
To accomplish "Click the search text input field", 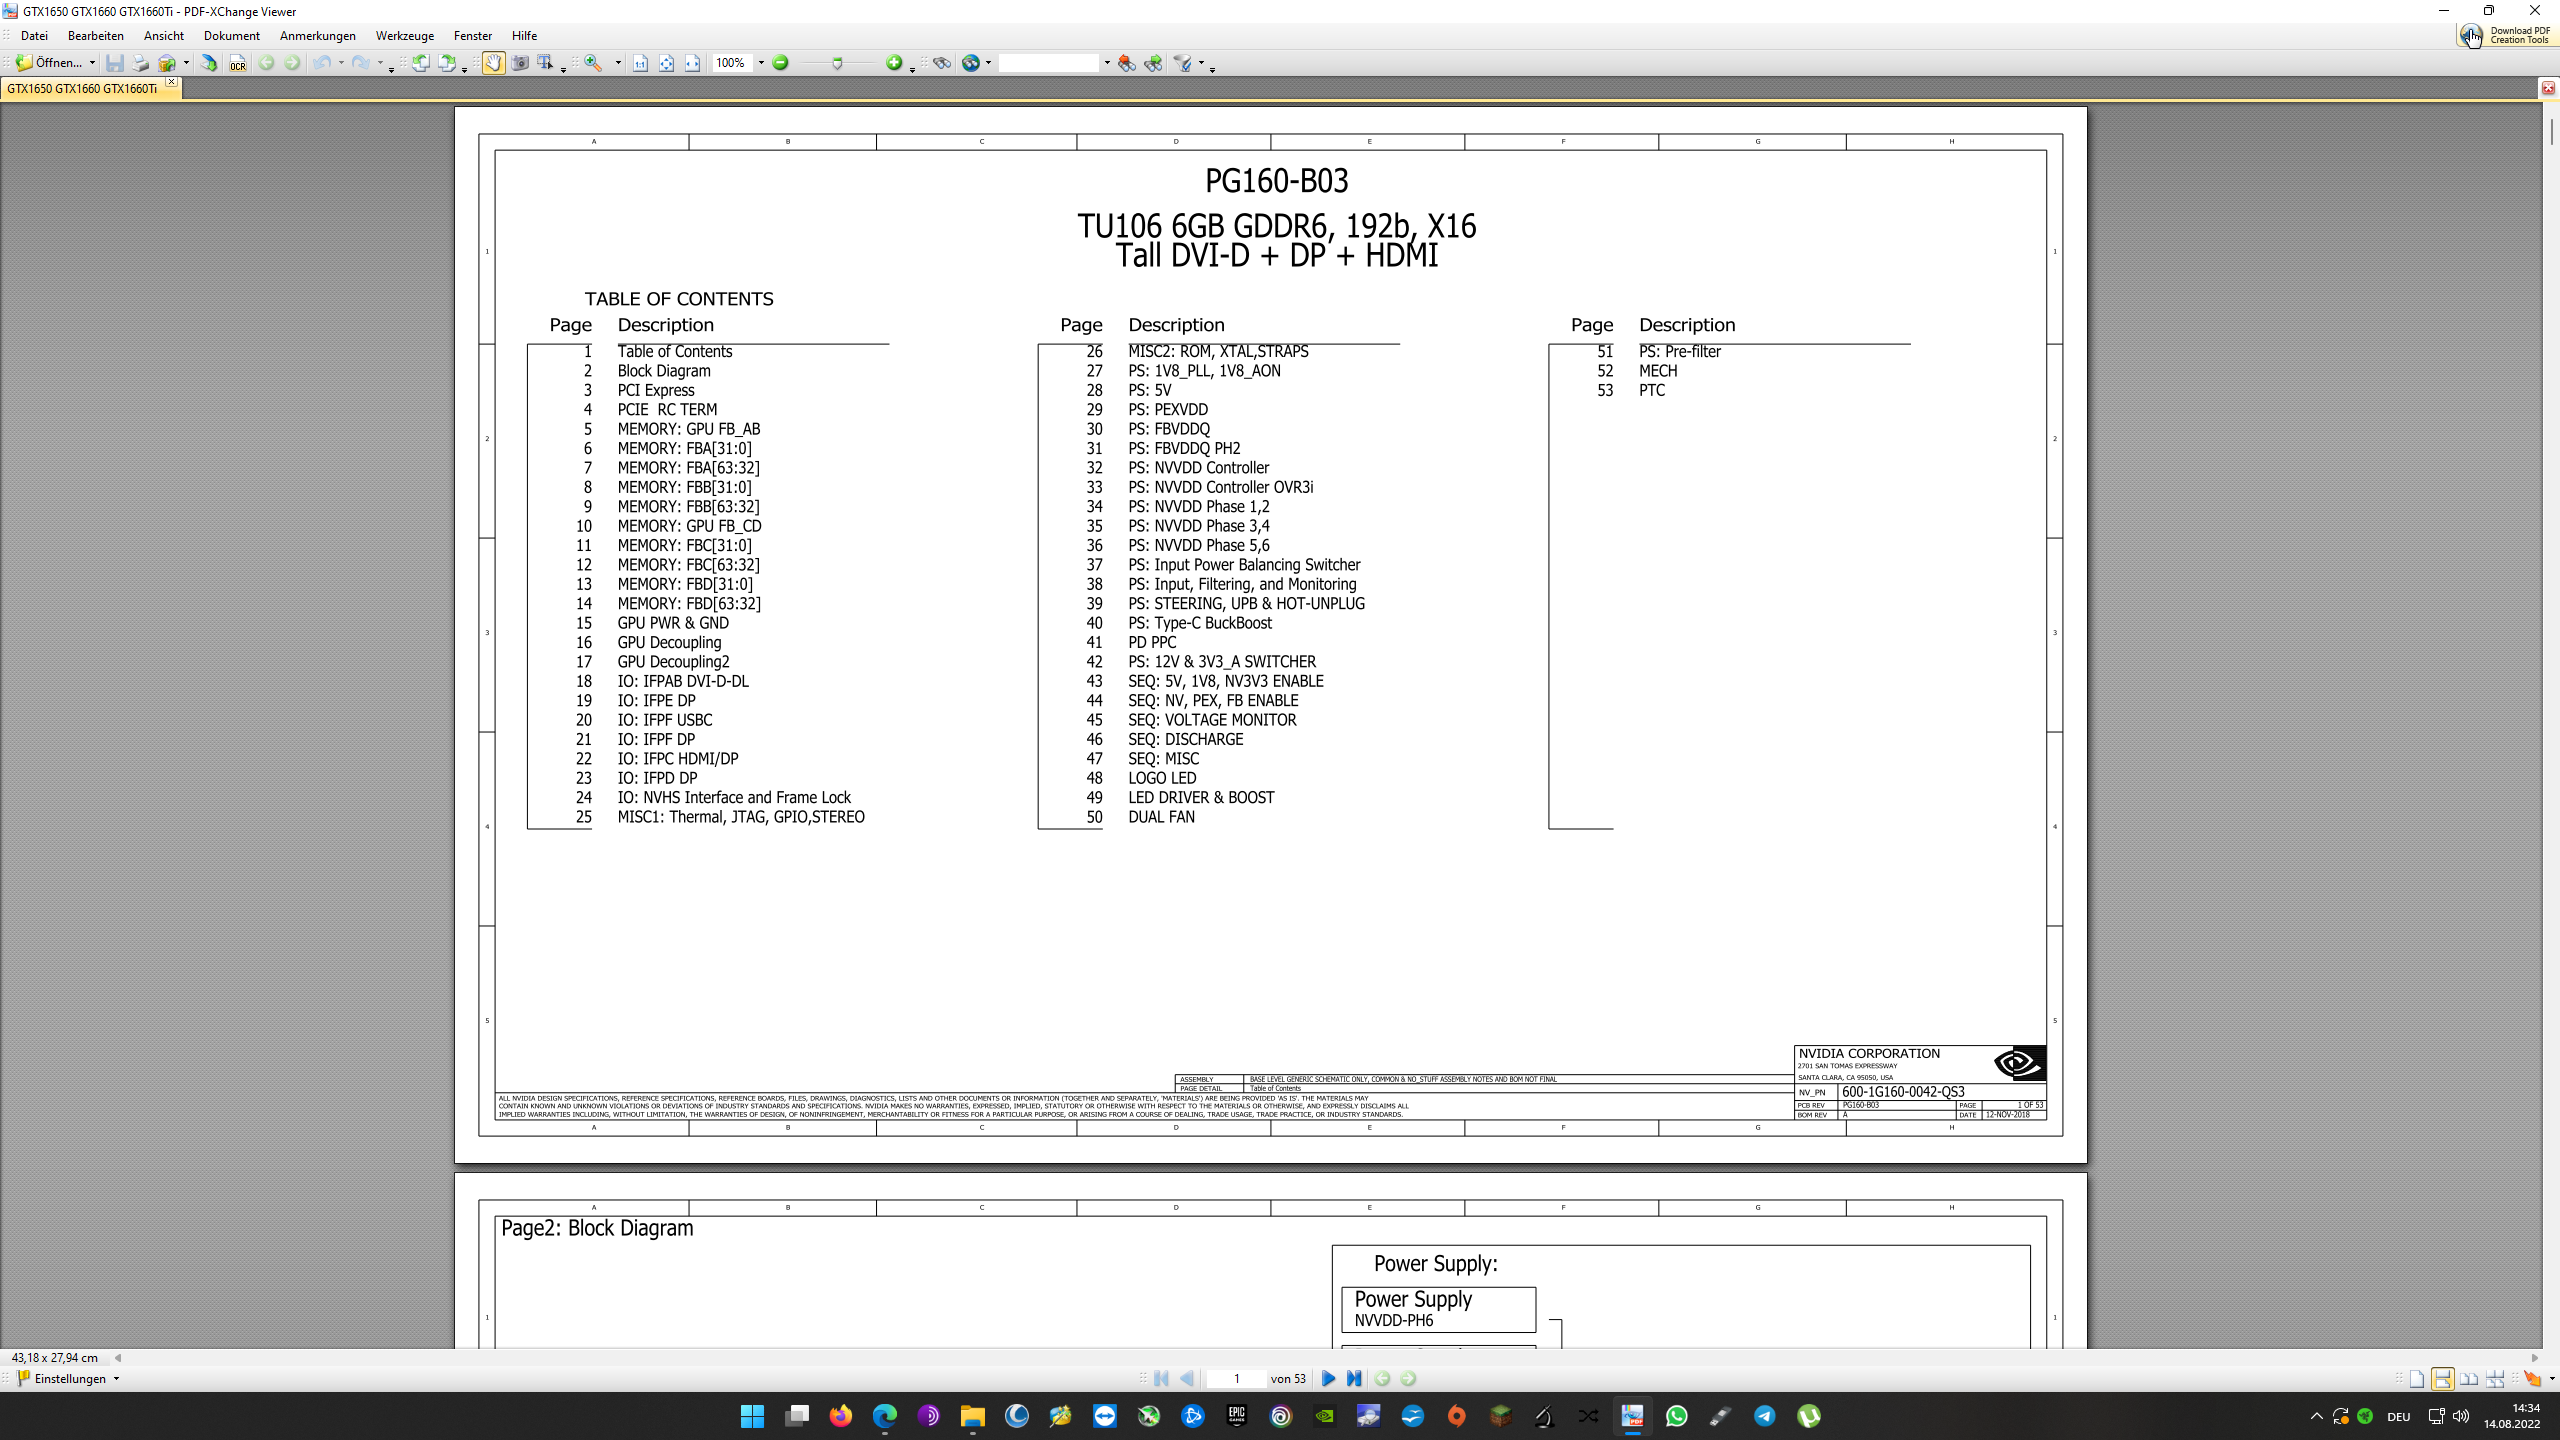I will [x=1048, y=63].
